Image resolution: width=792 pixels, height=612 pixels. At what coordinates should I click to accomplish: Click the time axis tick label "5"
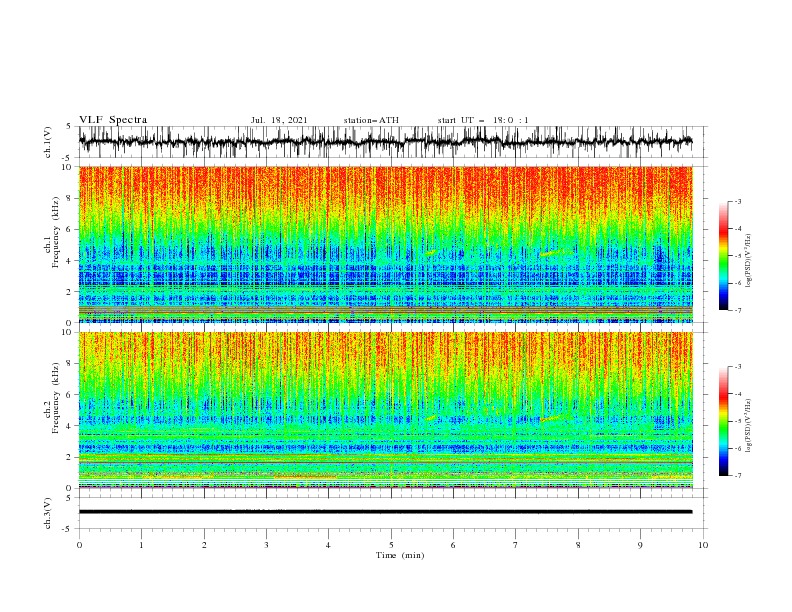(x=391, y=545)
